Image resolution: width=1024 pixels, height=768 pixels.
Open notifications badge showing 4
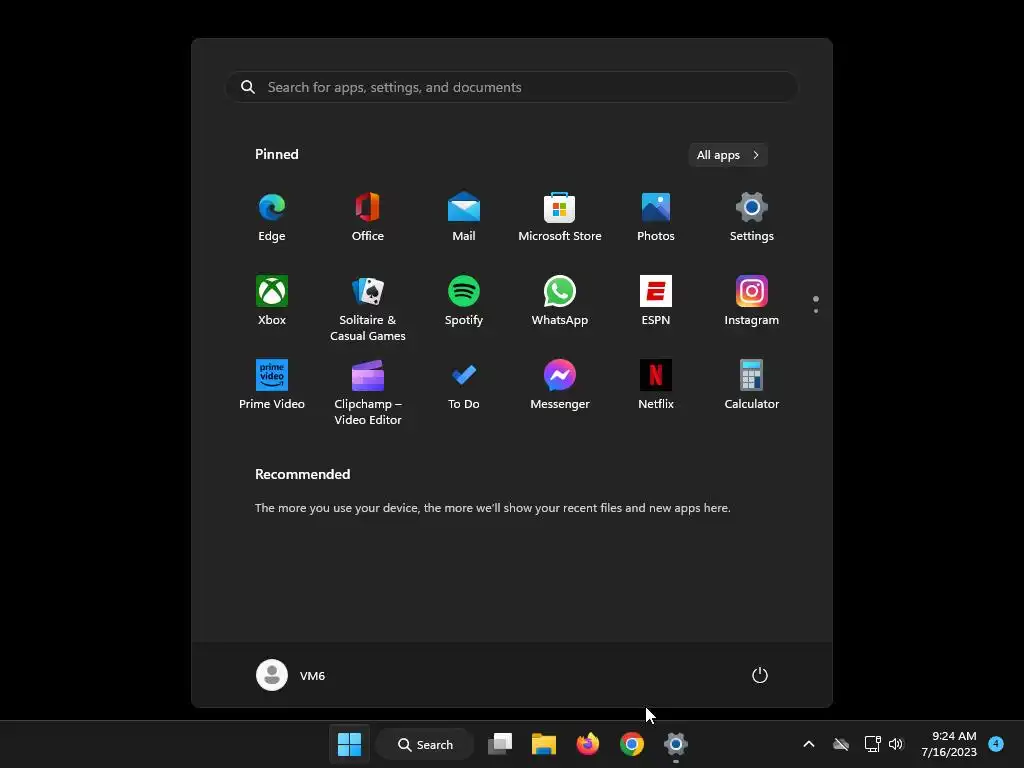[x=996, y=743]
